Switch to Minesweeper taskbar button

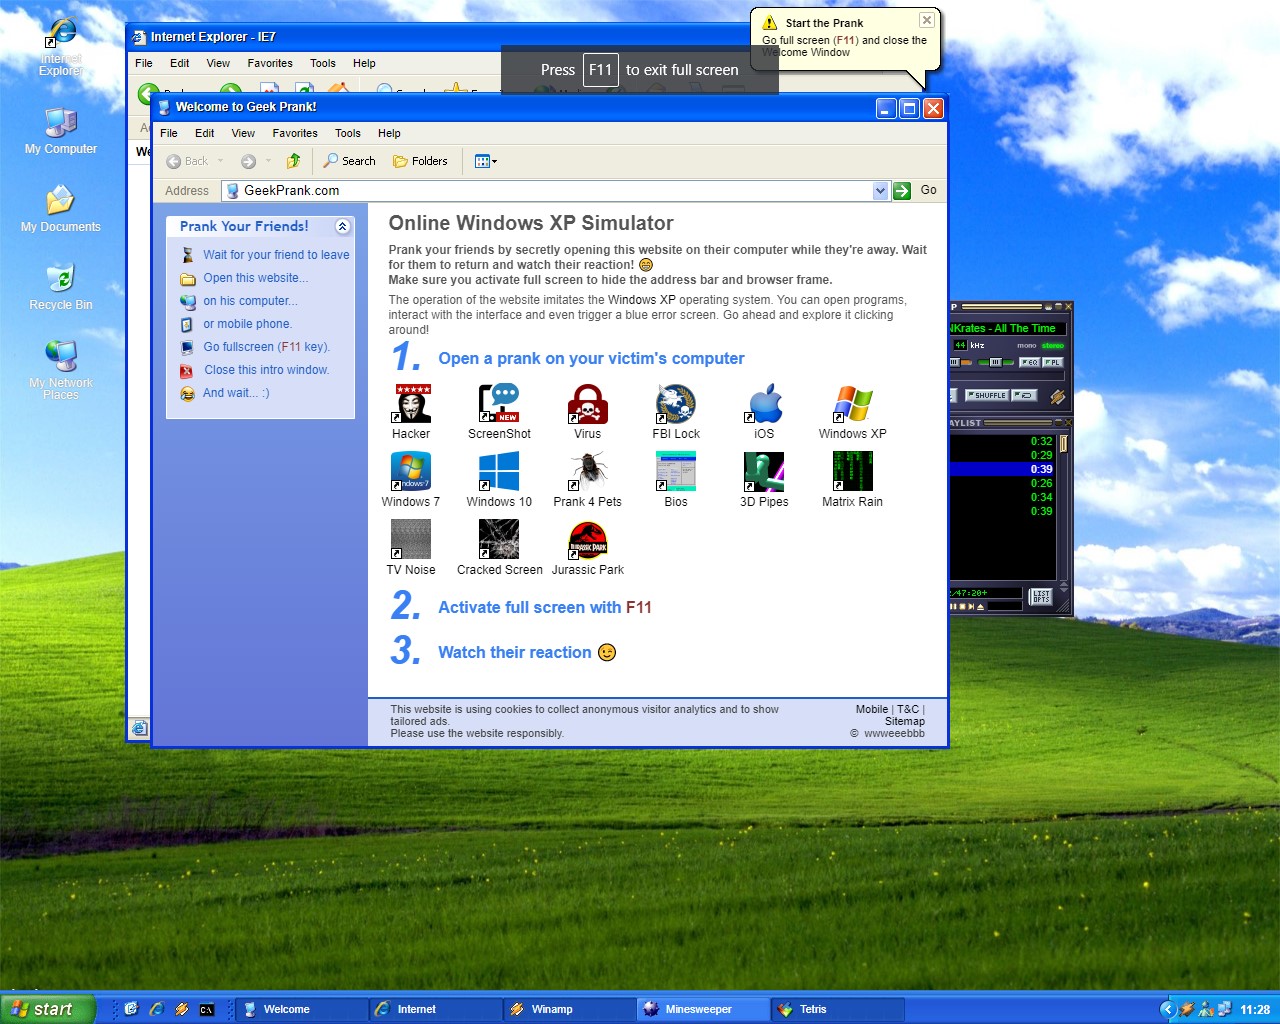tap(703, 1009)
